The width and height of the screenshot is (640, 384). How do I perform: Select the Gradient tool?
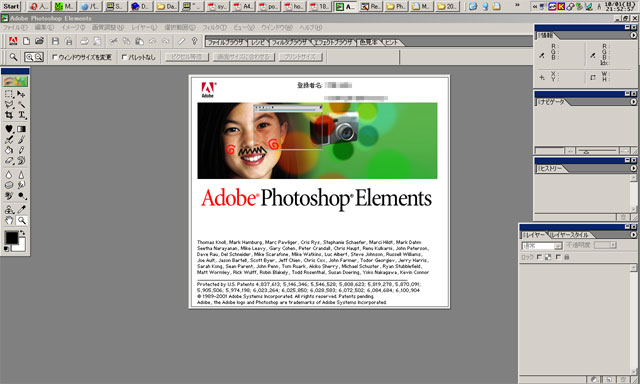coord(21,129)
